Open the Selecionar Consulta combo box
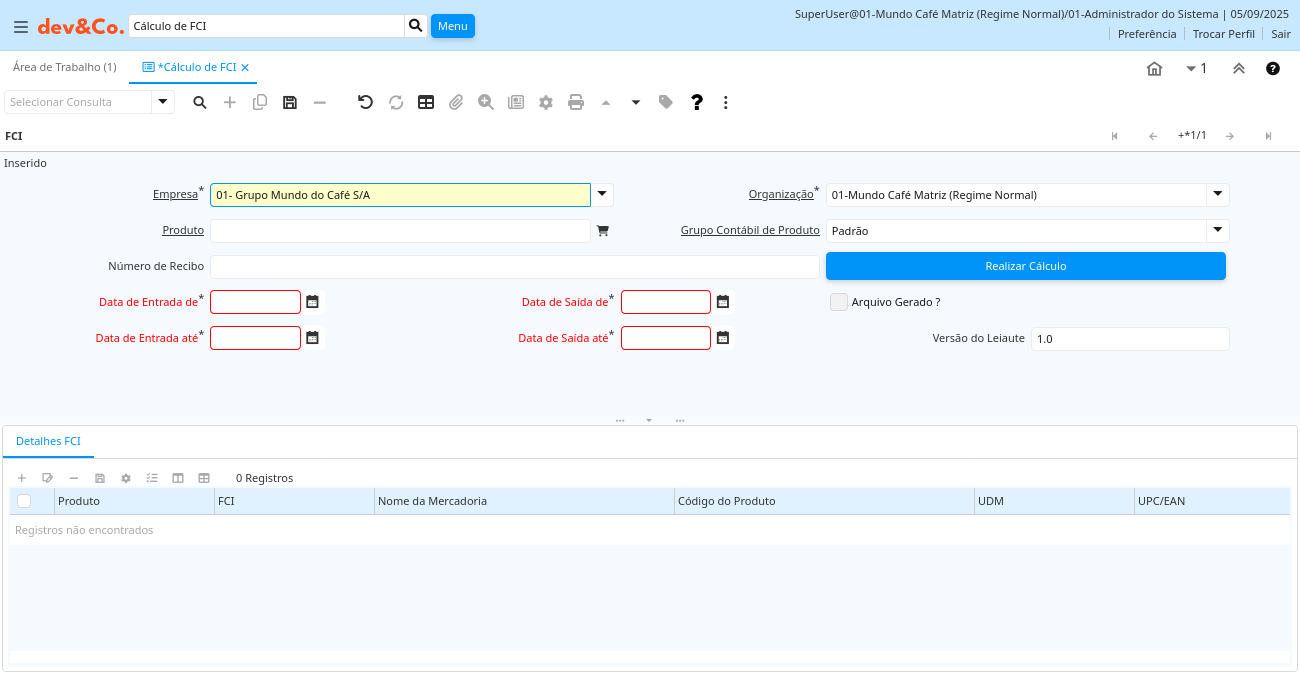1300x674 pixels. point(162,102)
